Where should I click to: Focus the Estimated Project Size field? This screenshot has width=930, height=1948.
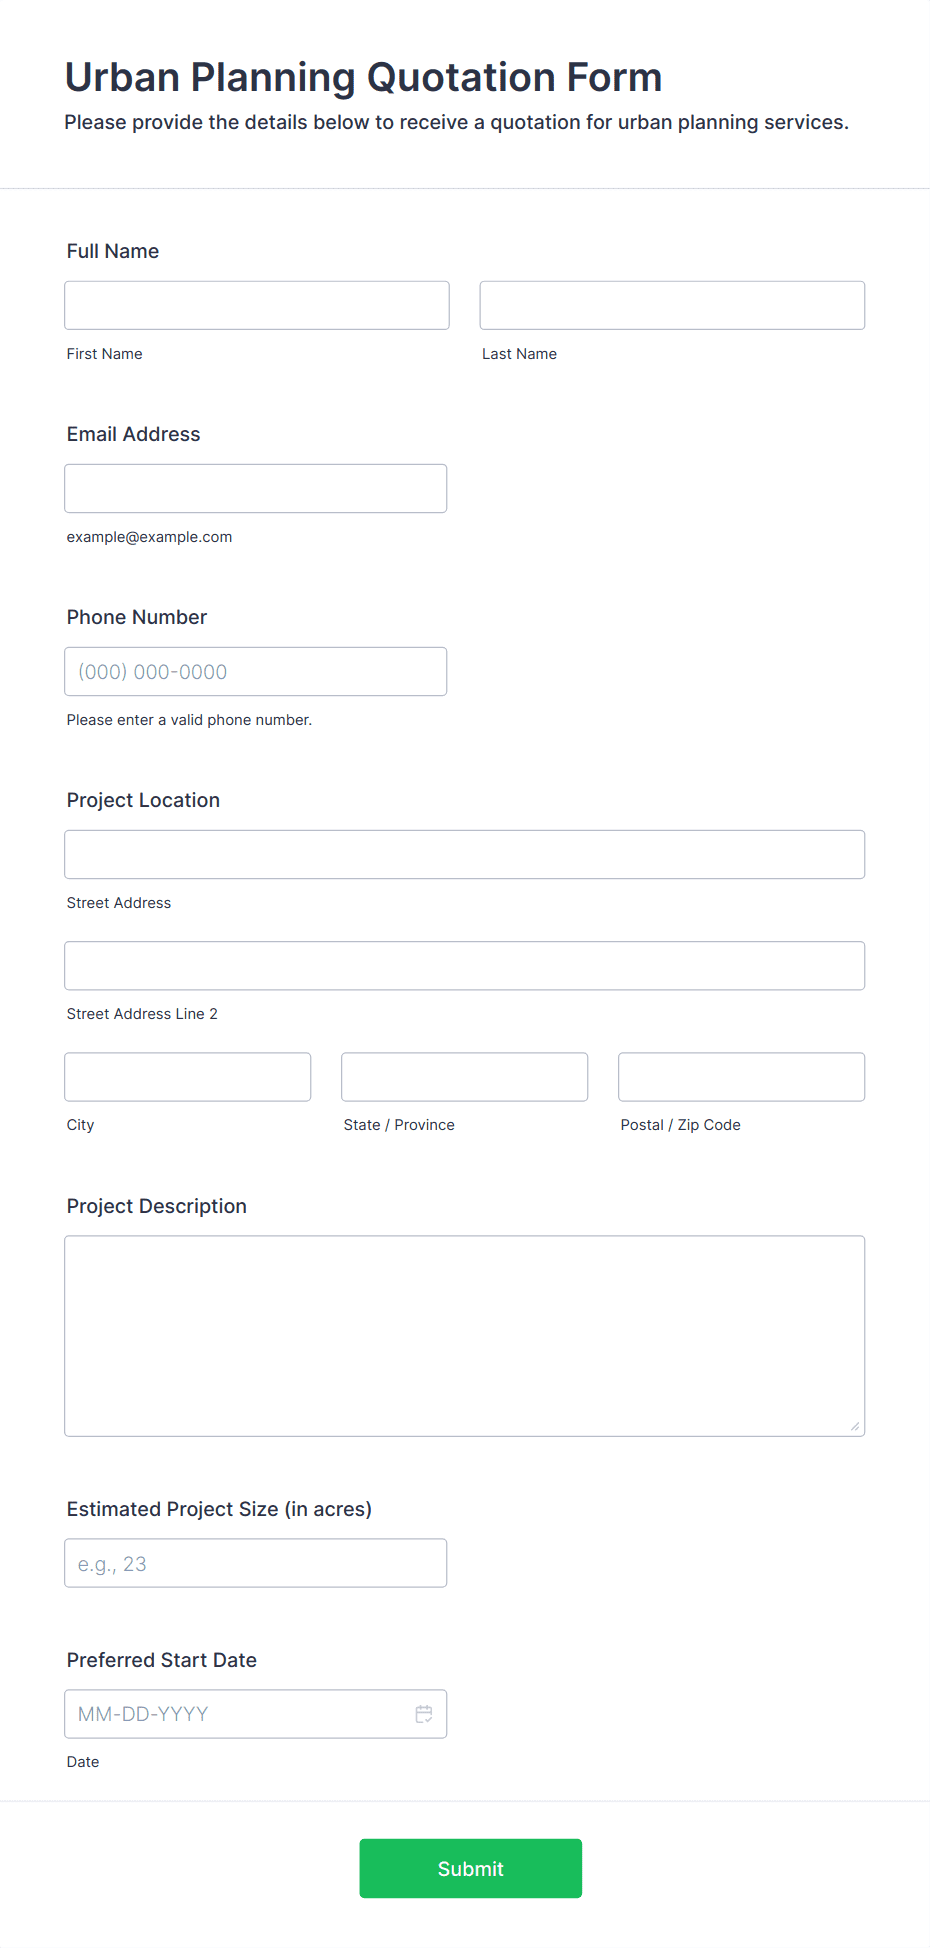256,1562
